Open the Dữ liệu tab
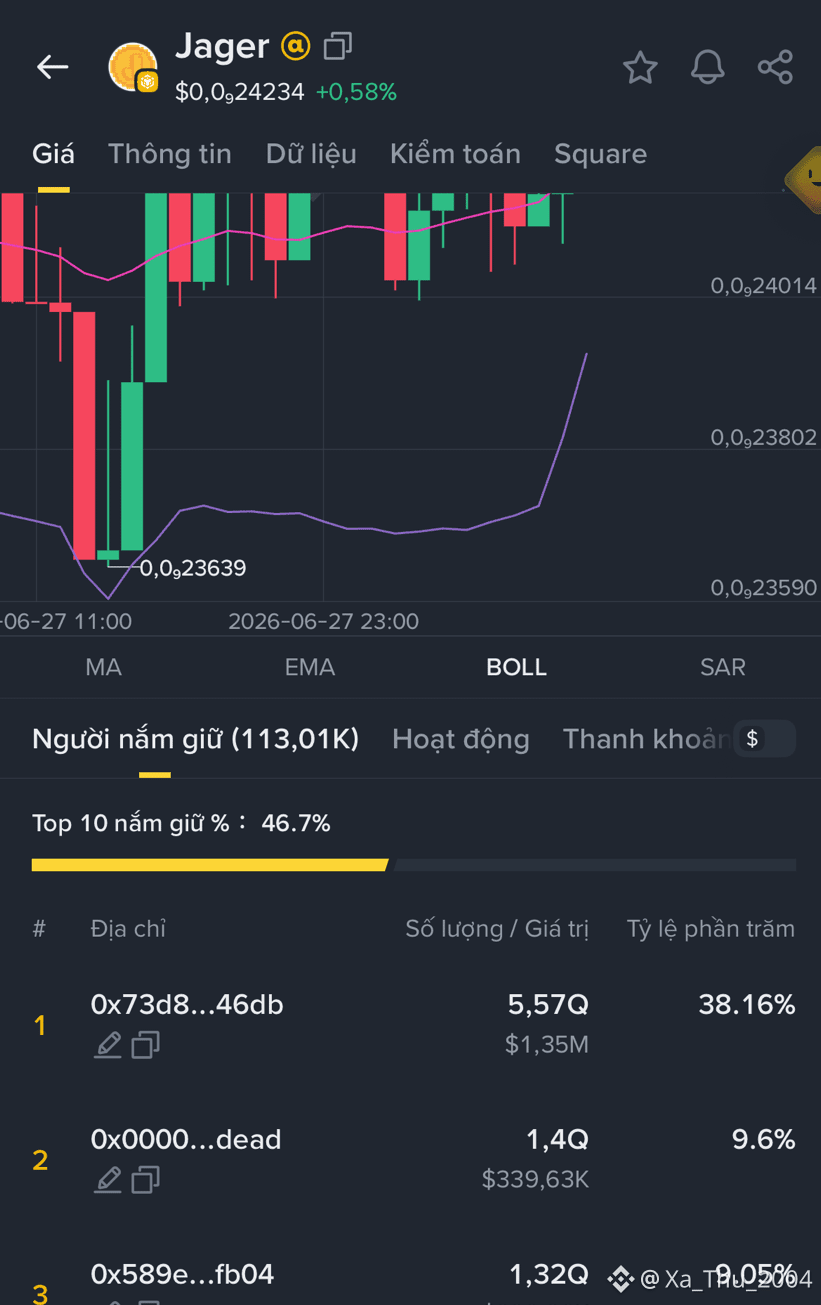Viewport: 821px width, 1305px height. click(x=311, y=154)
